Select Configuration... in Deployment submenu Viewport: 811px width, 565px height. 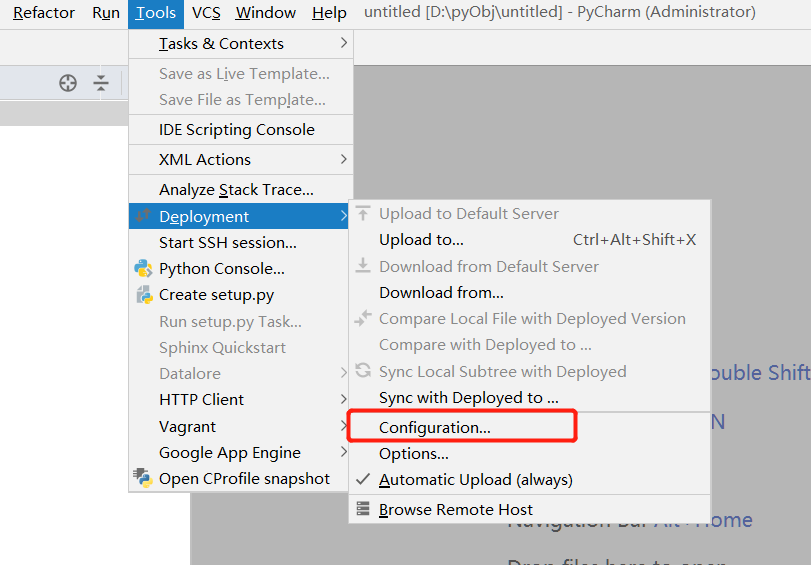[x=435, y=428]
